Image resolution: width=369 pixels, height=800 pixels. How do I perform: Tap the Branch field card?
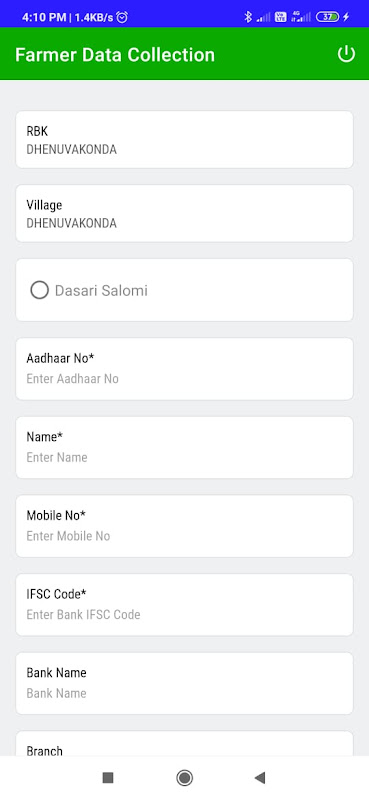[184, 743]
